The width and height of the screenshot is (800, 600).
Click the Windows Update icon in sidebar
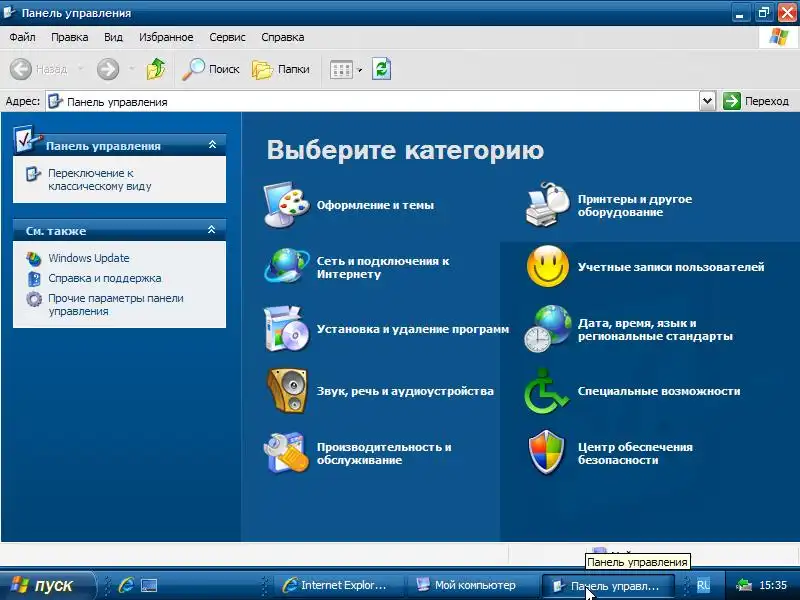coord(34,258)
